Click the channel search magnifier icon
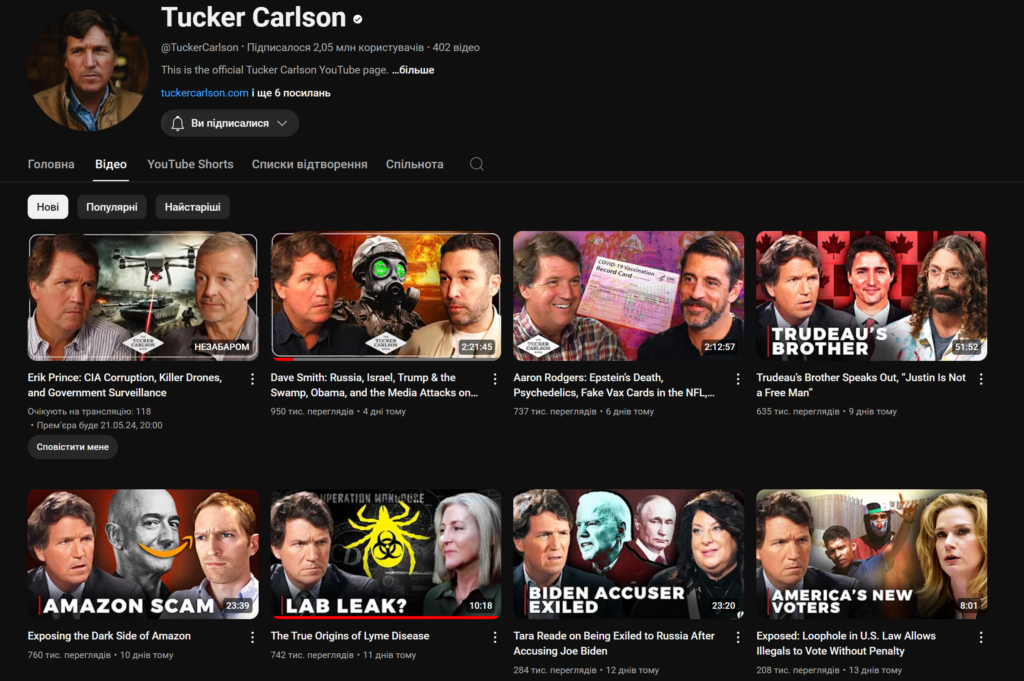This screenshot has width=1024, height=681. [x=477, y=164]
